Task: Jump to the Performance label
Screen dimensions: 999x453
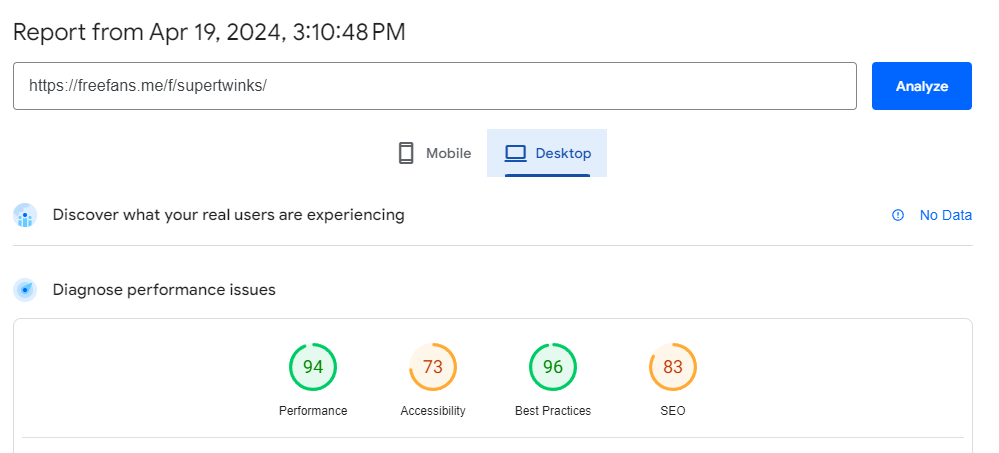Action: (313, 411)
